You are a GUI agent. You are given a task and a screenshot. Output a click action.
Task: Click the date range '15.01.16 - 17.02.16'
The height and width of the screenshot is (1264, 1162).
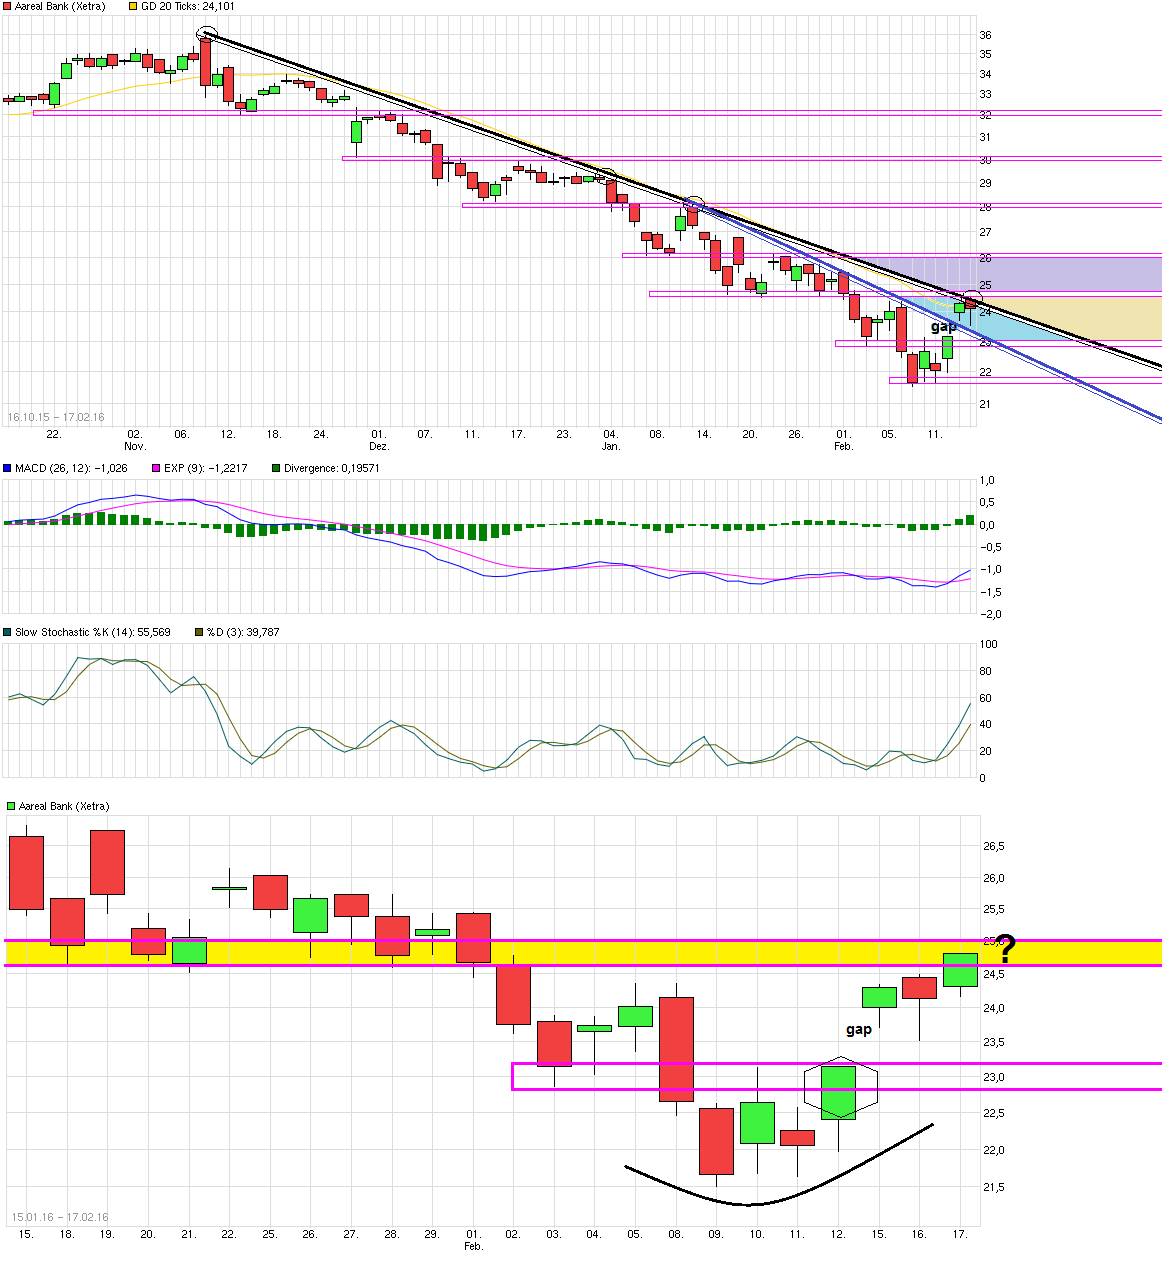tap(60, 1217)
